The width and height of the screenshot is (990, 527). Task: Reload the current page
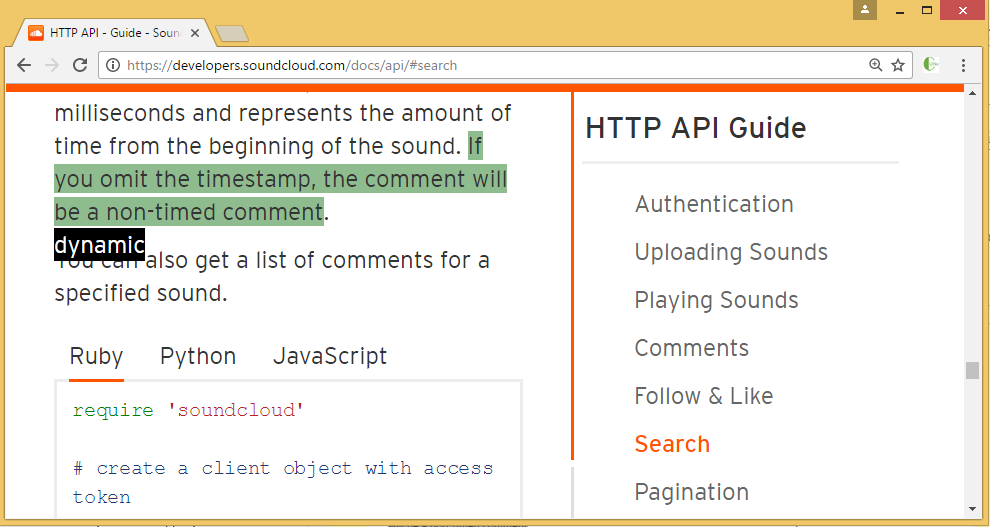(82, 65)
